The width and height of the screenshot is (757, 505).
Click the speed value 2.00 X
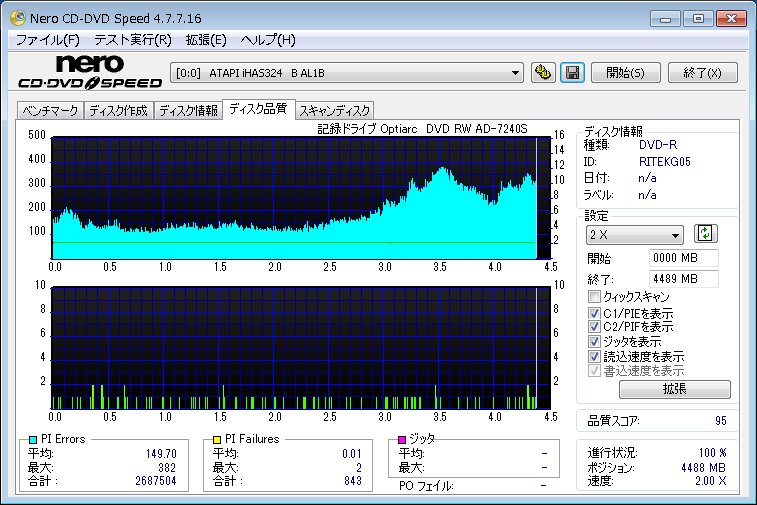pyautogui.click(x=711, y=481)
